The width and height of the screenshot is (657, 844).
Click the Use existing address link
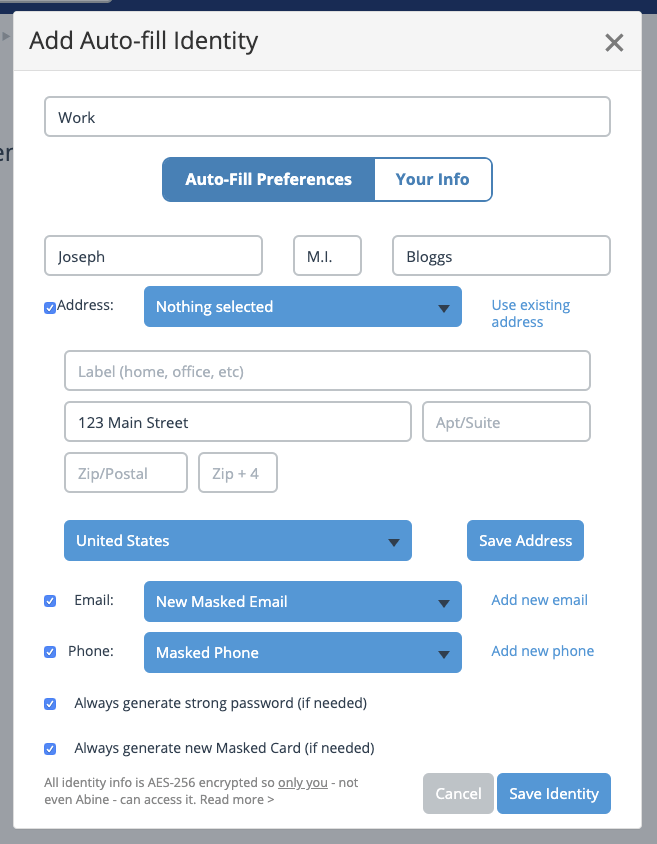530,313
